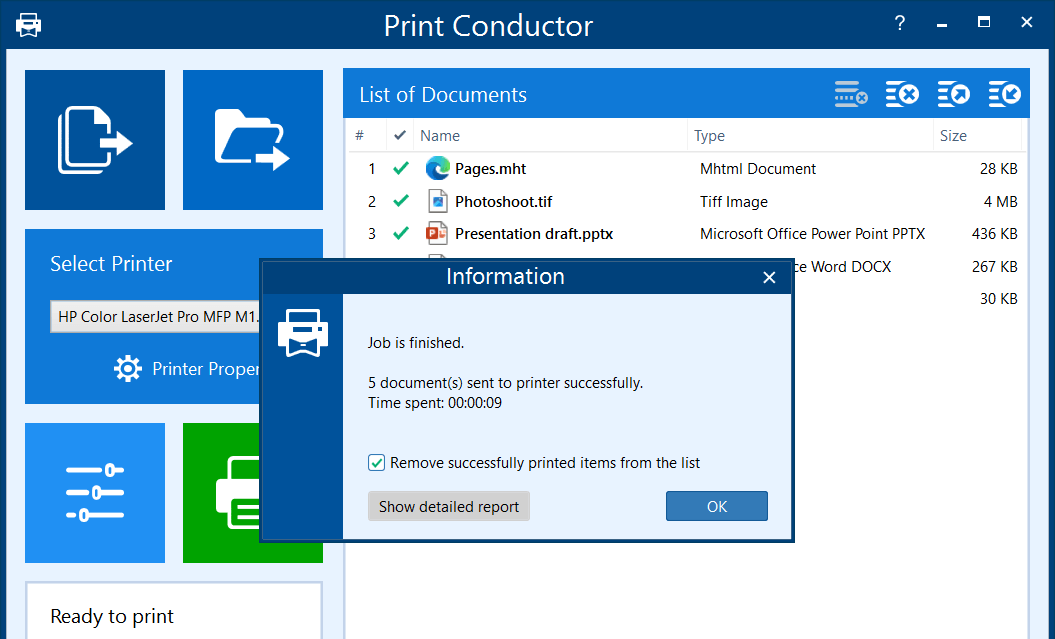
Task: Click the greyed Remove Selected Item icon
Action: point(851,95)
